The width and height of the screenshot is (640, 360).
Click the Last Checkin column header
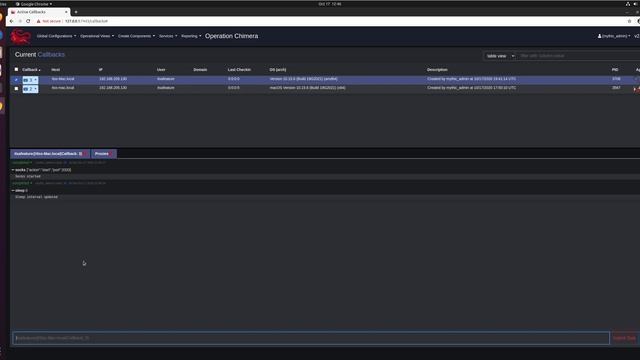(x=239, y=70)
